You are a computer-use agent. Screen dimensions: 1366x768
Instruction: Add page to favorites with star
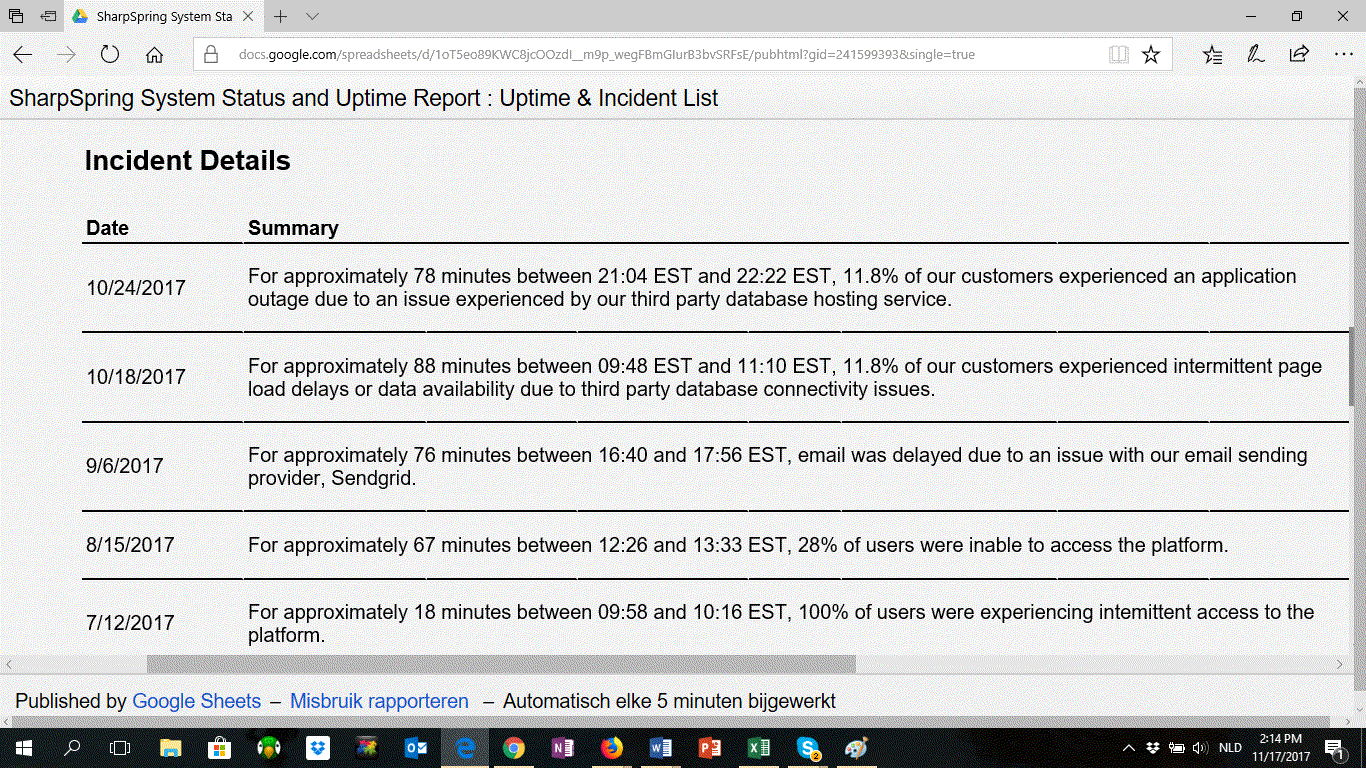click(1151, 55)
